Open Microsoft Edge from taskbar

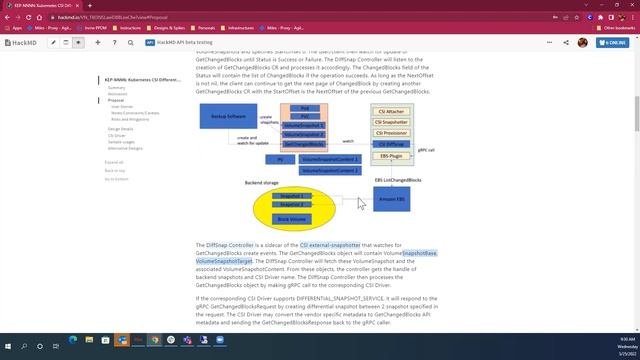click(73, 340)
